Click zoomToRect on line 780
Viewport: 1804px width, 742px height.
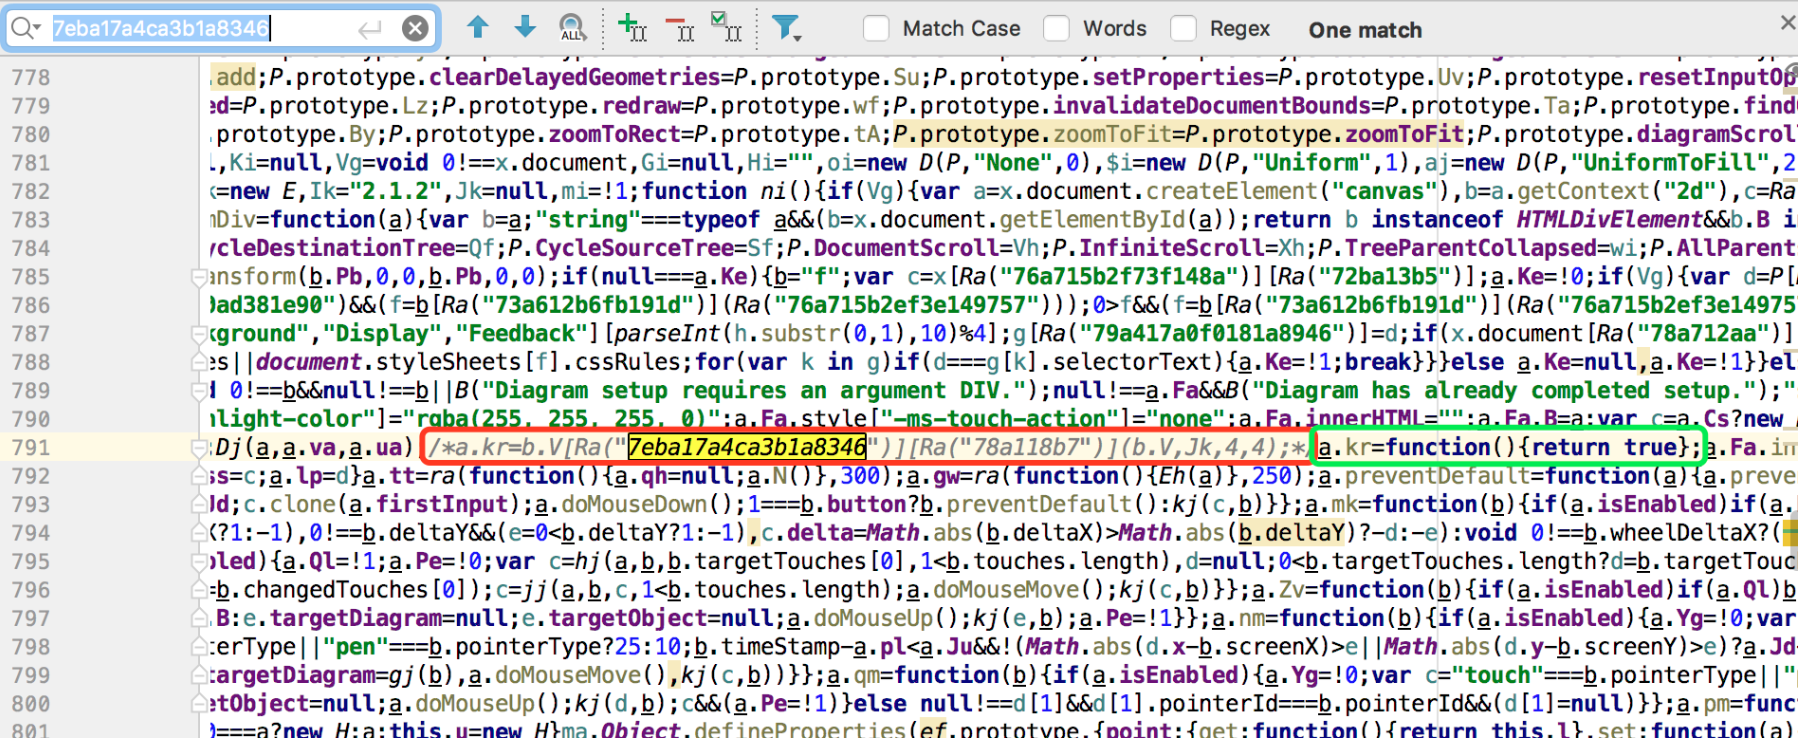tap(616, 134)
